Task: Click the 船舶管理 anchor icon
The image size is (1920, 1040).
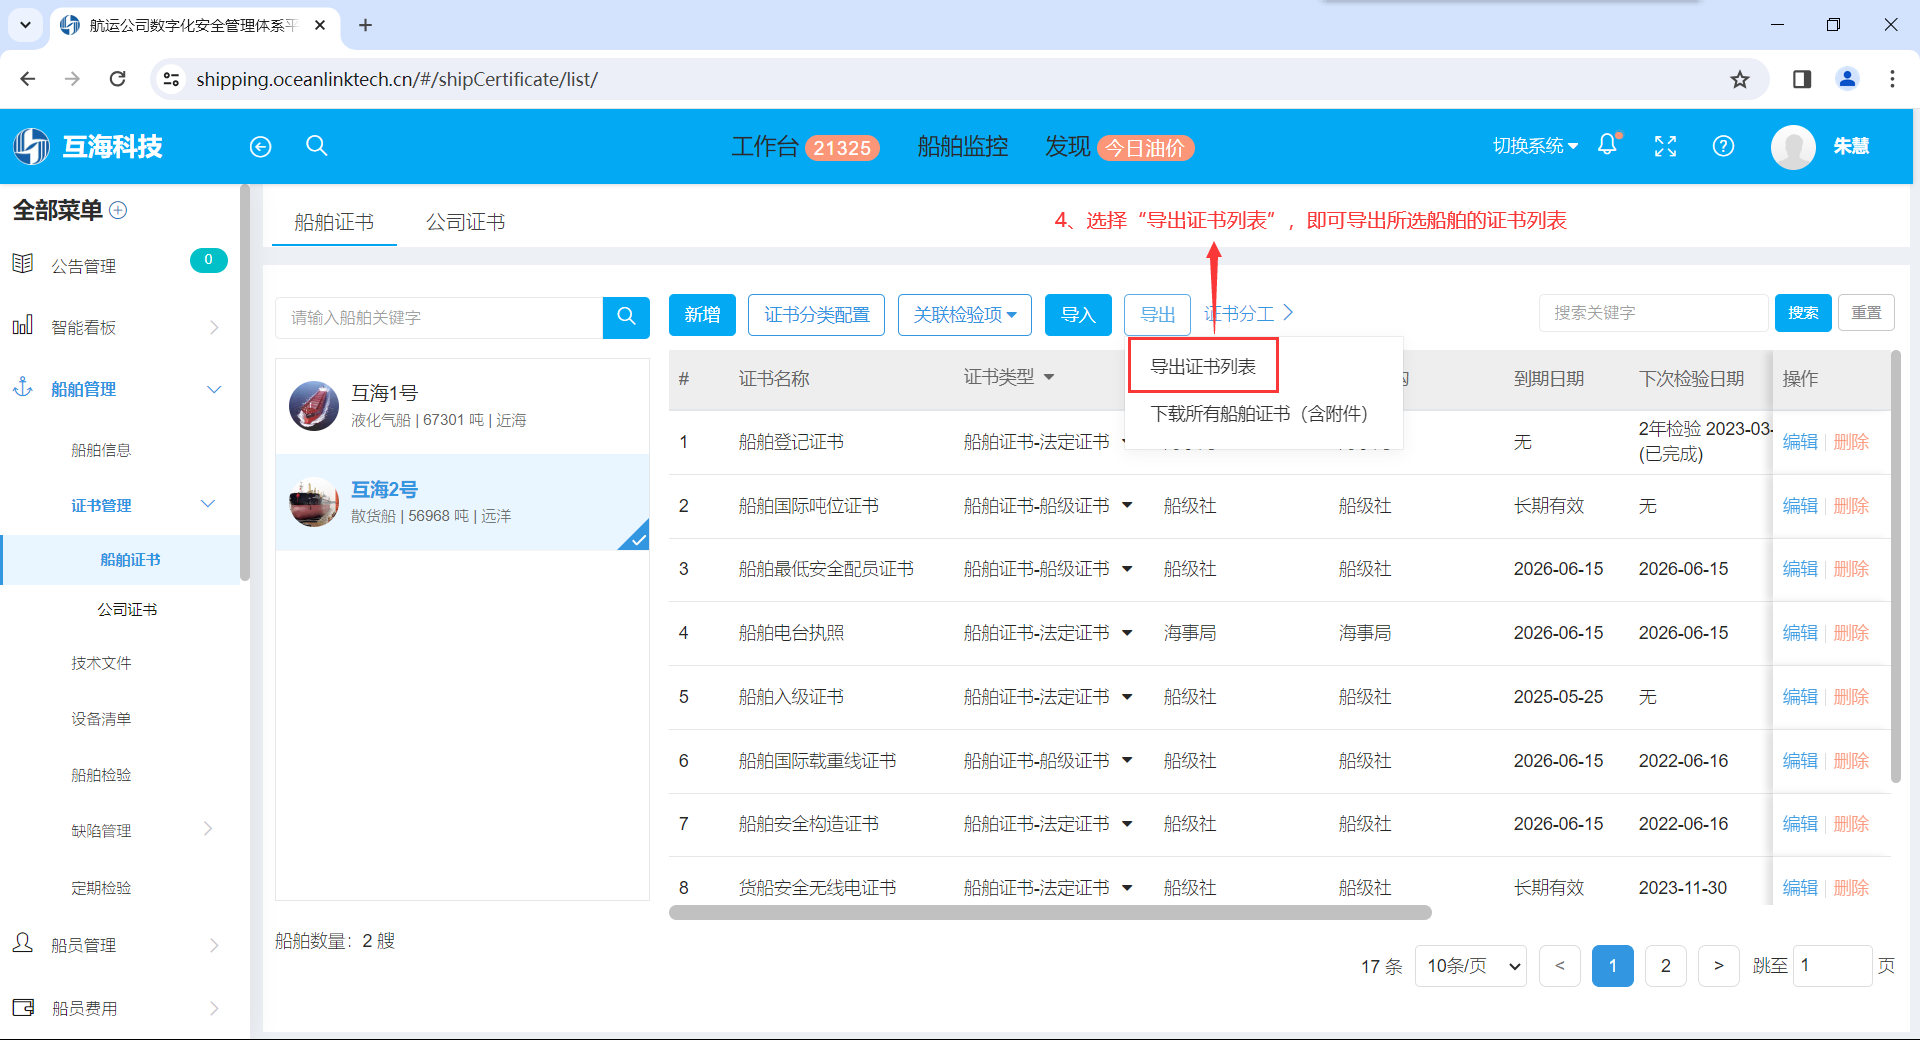Action: [x=23, y=388]
